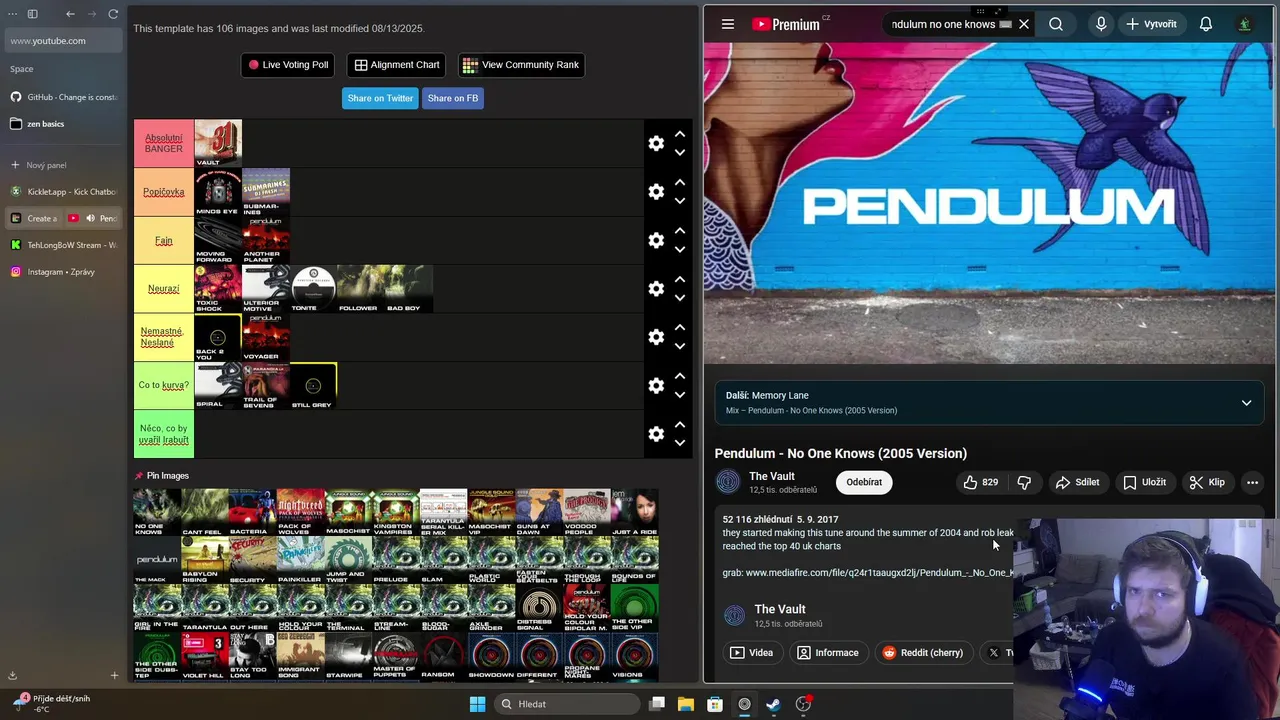Click the YouTube search magnifier icon
Screen dimensions: 1280x720
[x=1056, y=24]
